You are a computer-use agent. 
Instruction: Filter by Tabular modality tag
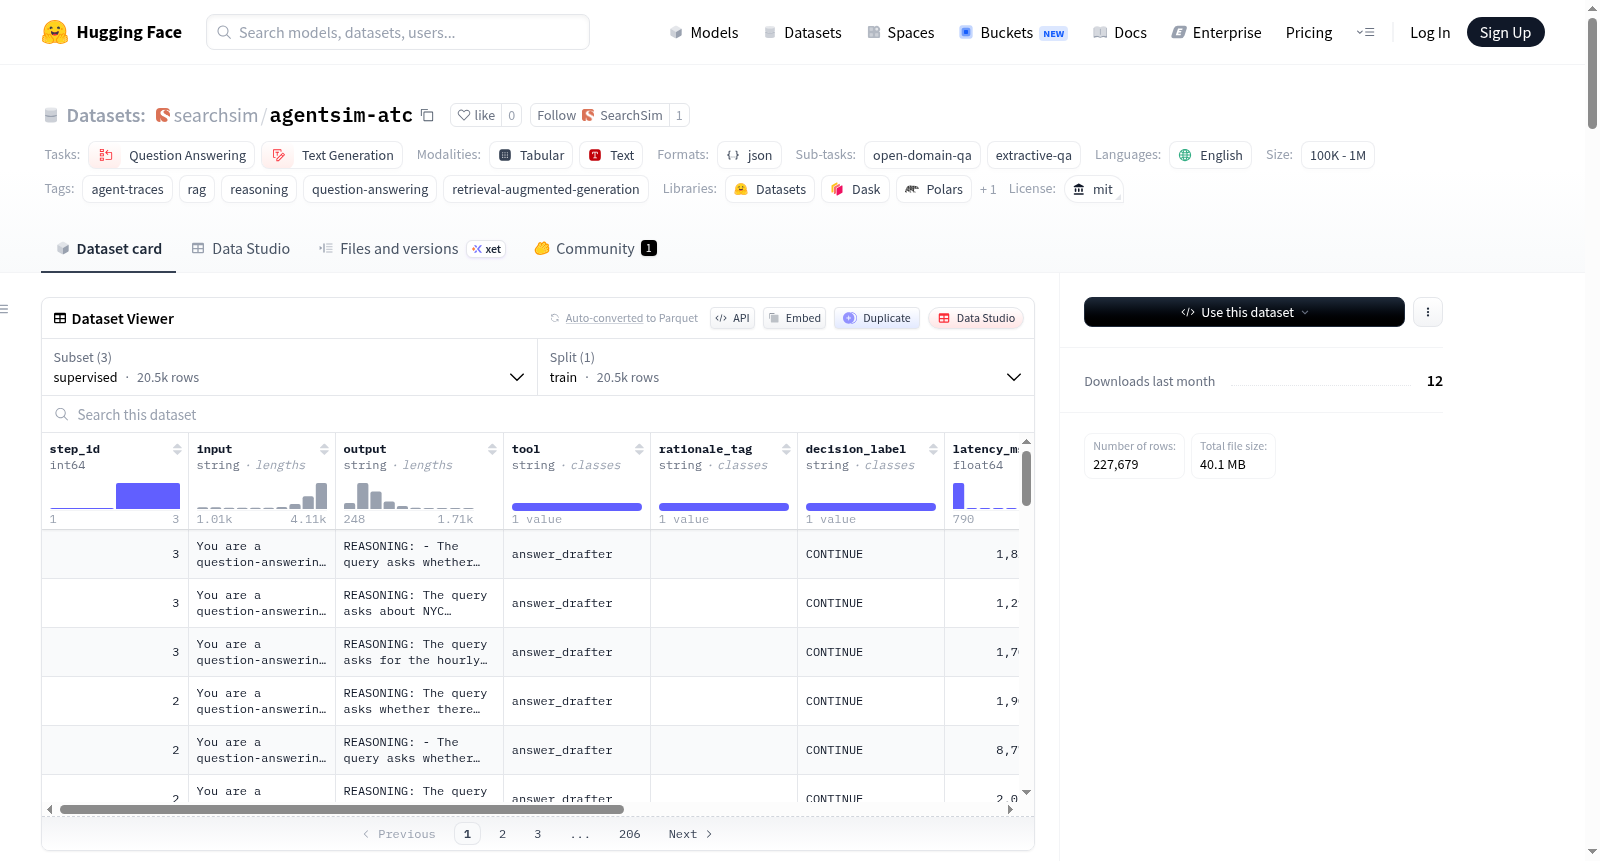(x=531, y=155)
